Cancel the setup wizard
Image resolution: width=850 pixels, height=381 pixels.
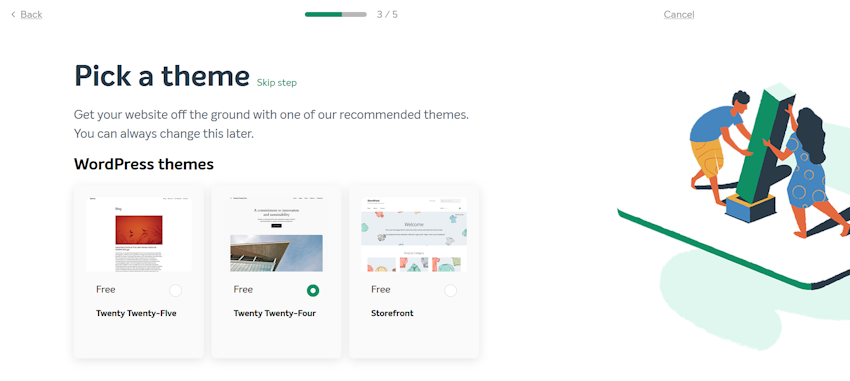coord(679,15)
